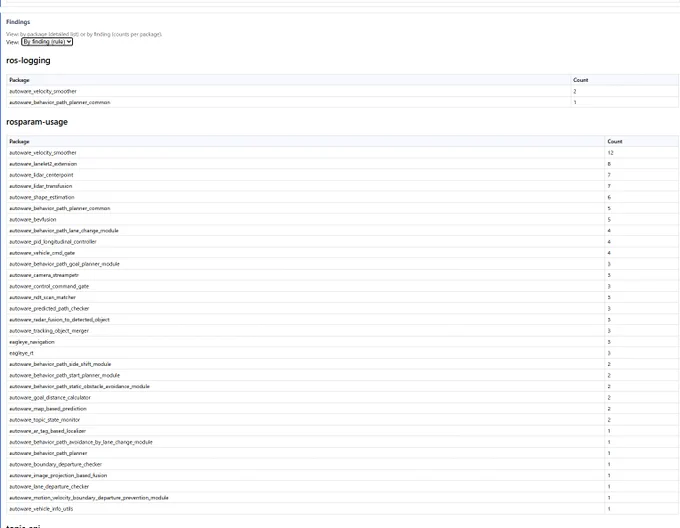Open the View 'By finding (rule)' dropdown

click(x=47, y=42)
